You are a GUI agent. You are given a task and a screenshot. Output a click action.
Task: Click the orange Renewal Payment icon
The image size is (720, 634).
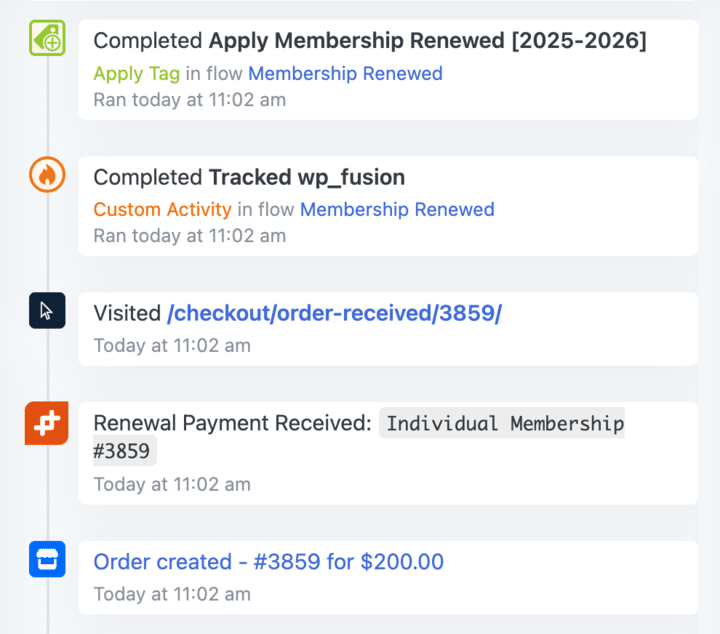tap(46, 424)
